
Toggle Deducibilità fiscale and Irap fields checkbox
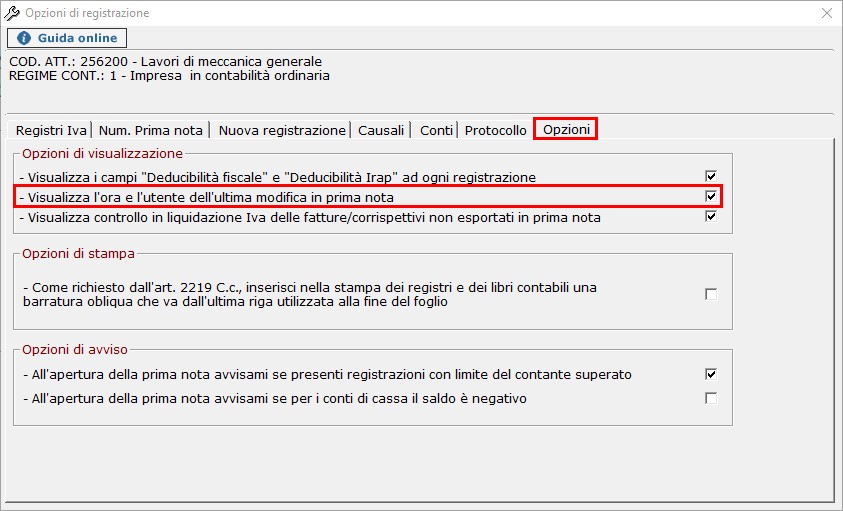click(711, 176)
